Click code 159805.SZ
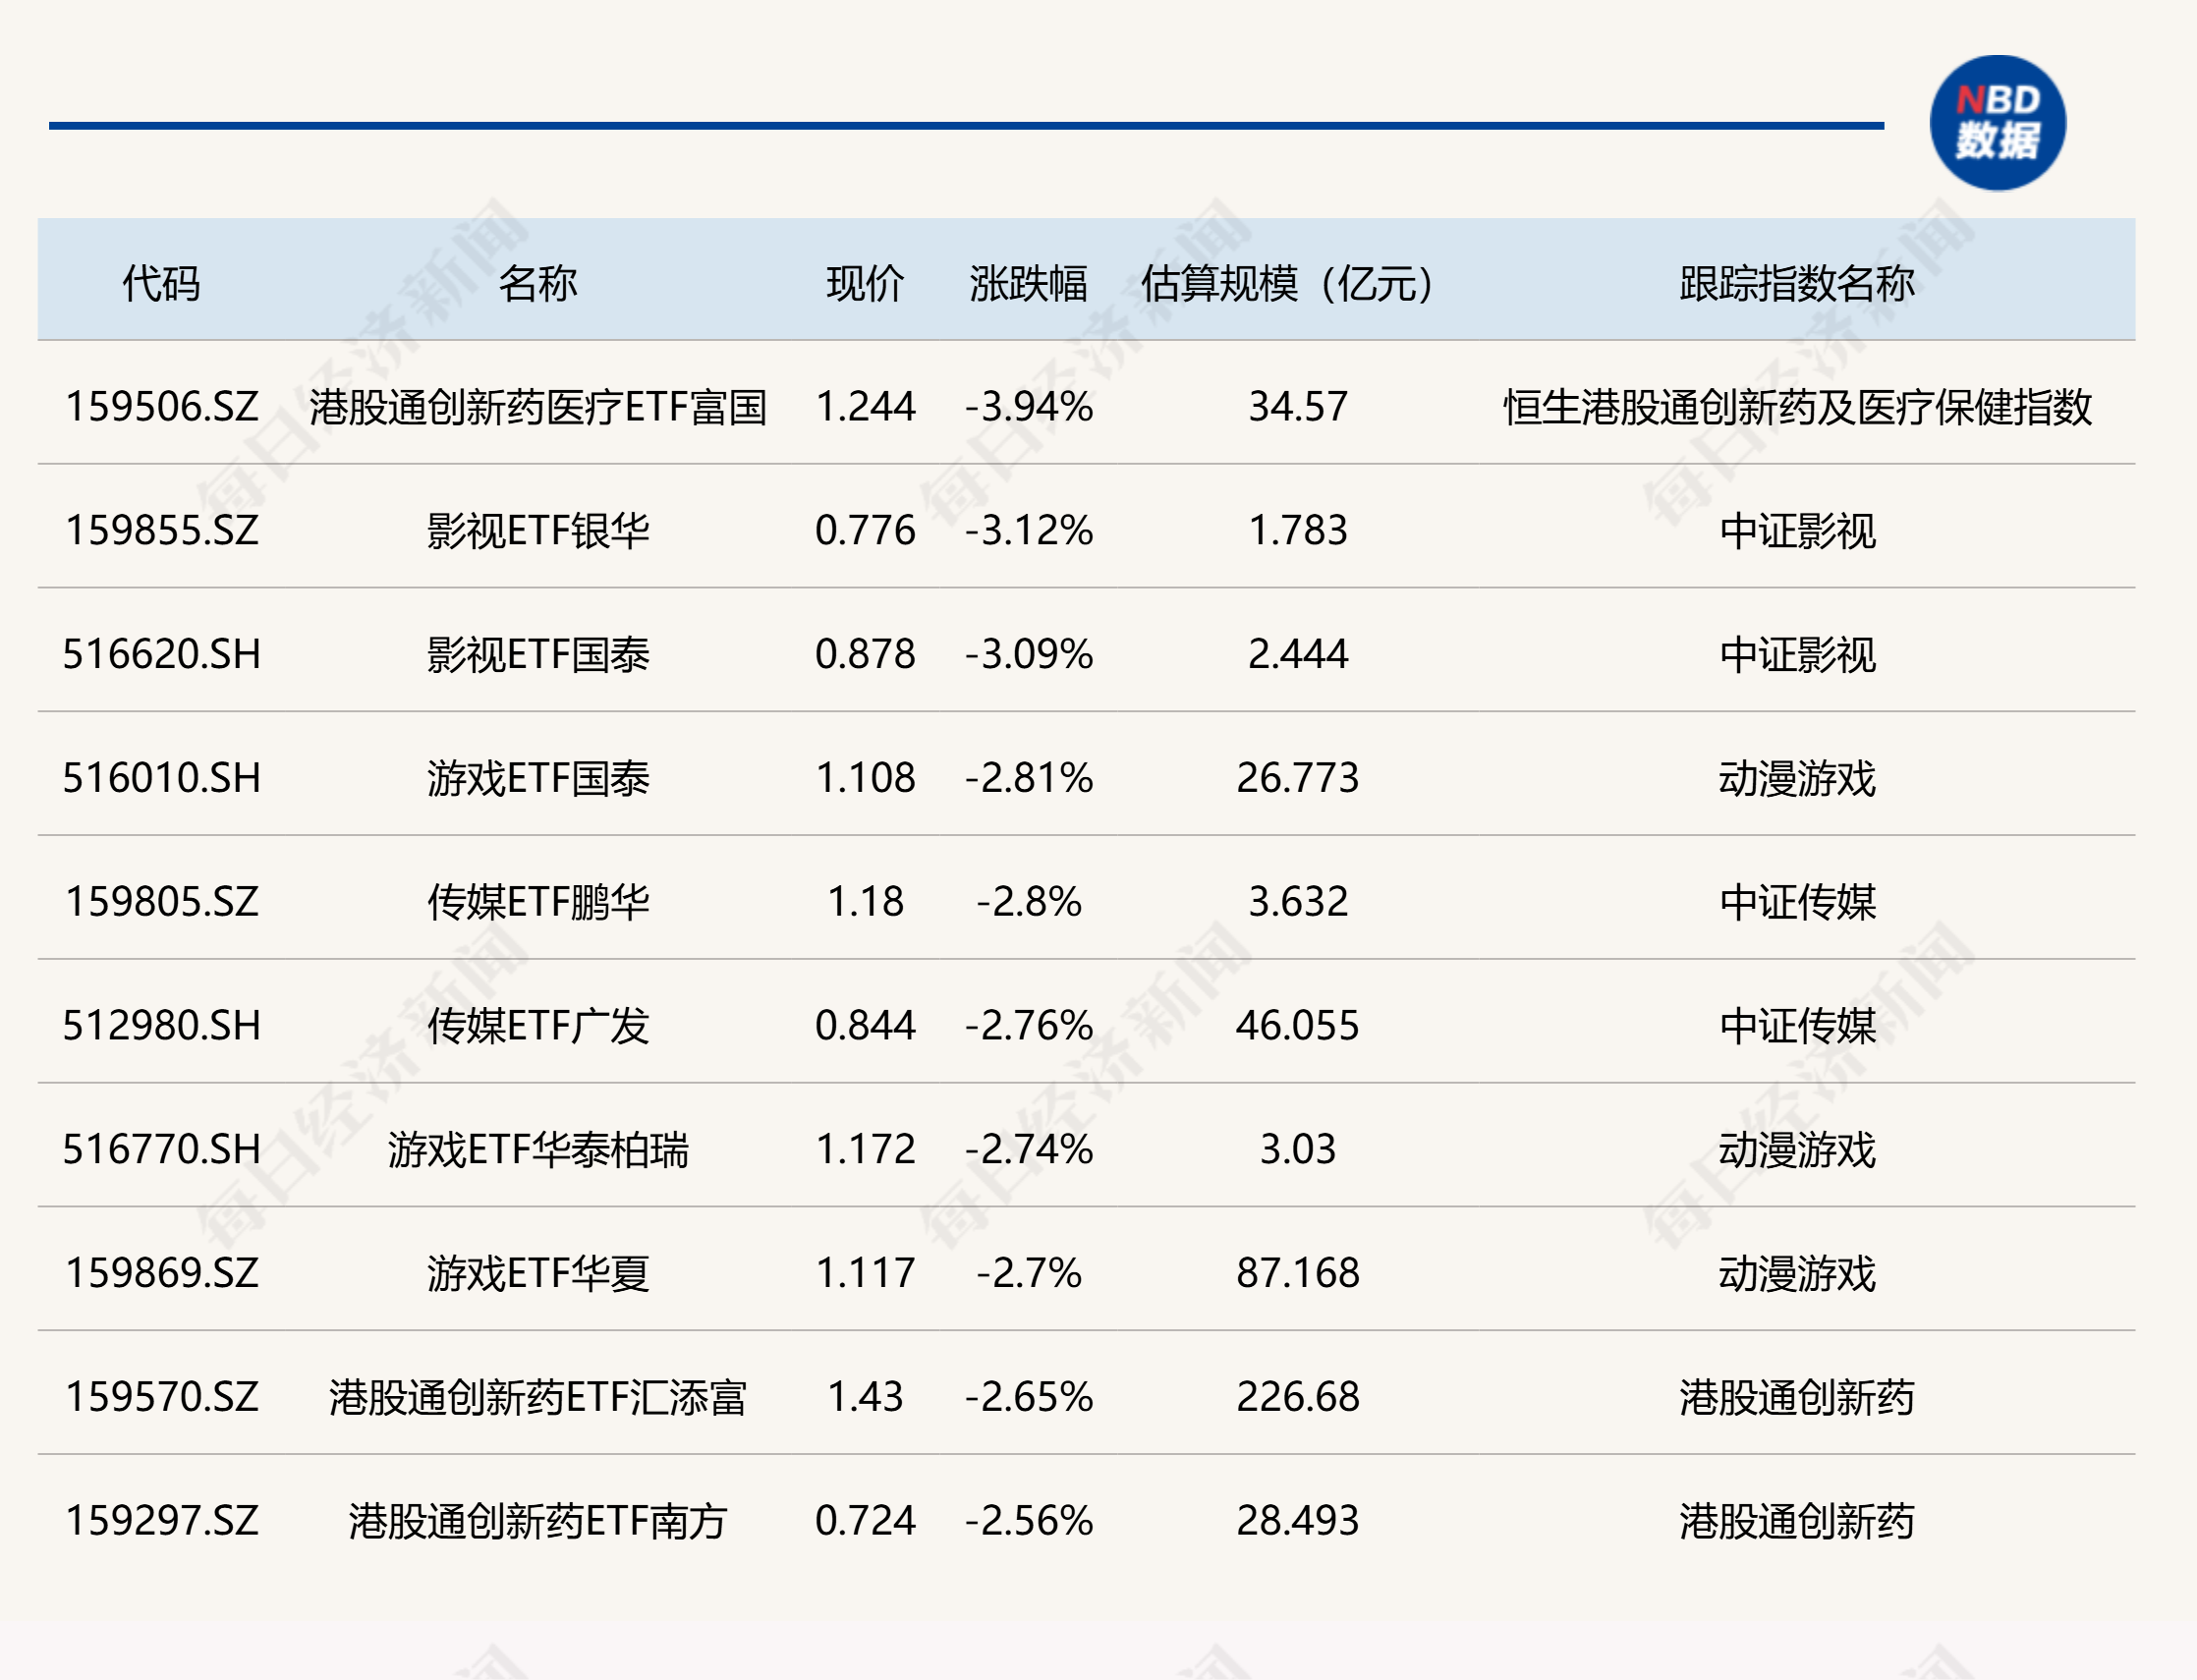Image resolution: width=2197 pixels, height=1680 pixels. click(x=161, y=903)
